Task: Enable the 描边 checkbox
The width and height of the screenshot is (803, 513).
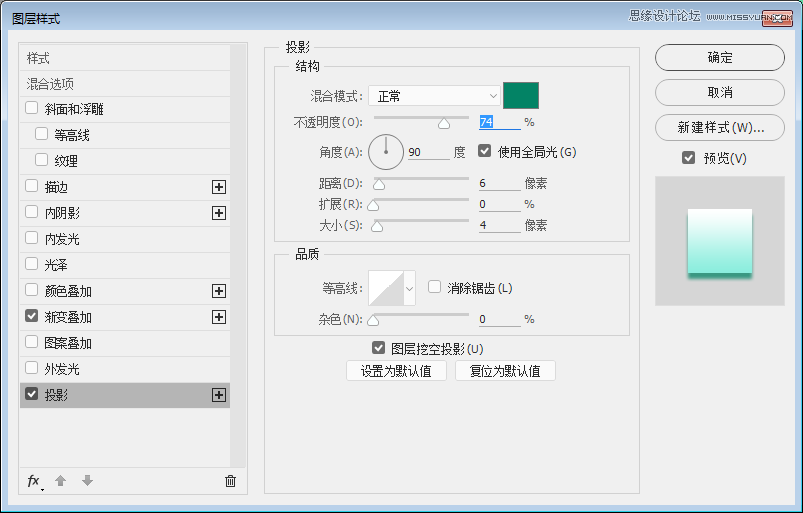Action: pyautogui.click(x=32, y=186)
